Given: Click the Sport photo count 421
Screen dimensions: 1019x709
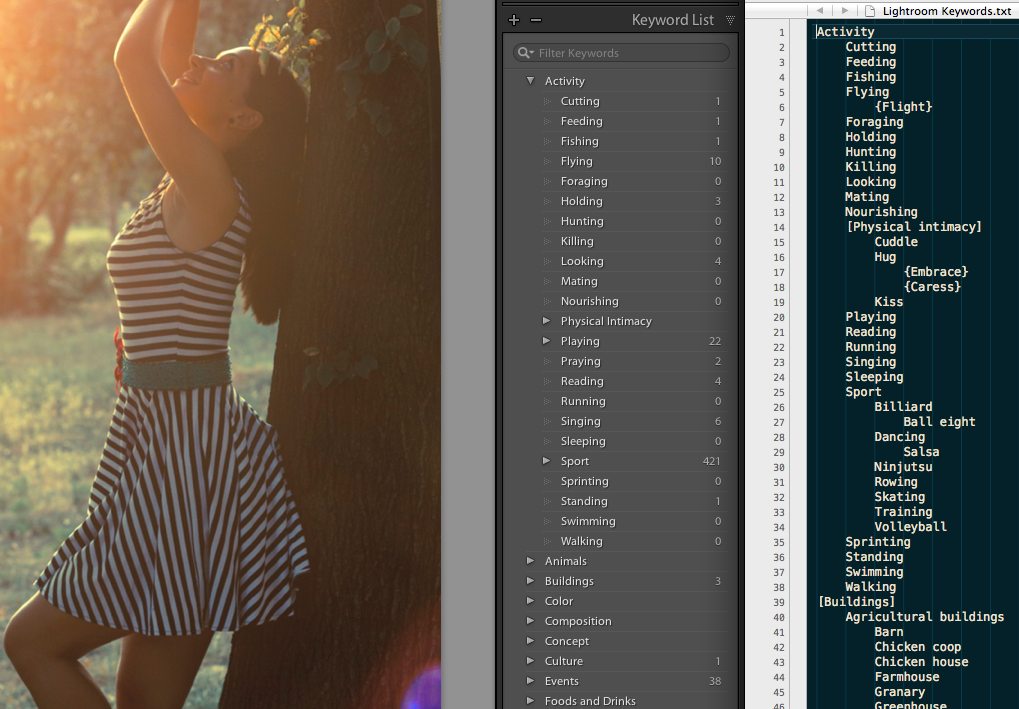Looking at the screenshot, I should (712, 461).
